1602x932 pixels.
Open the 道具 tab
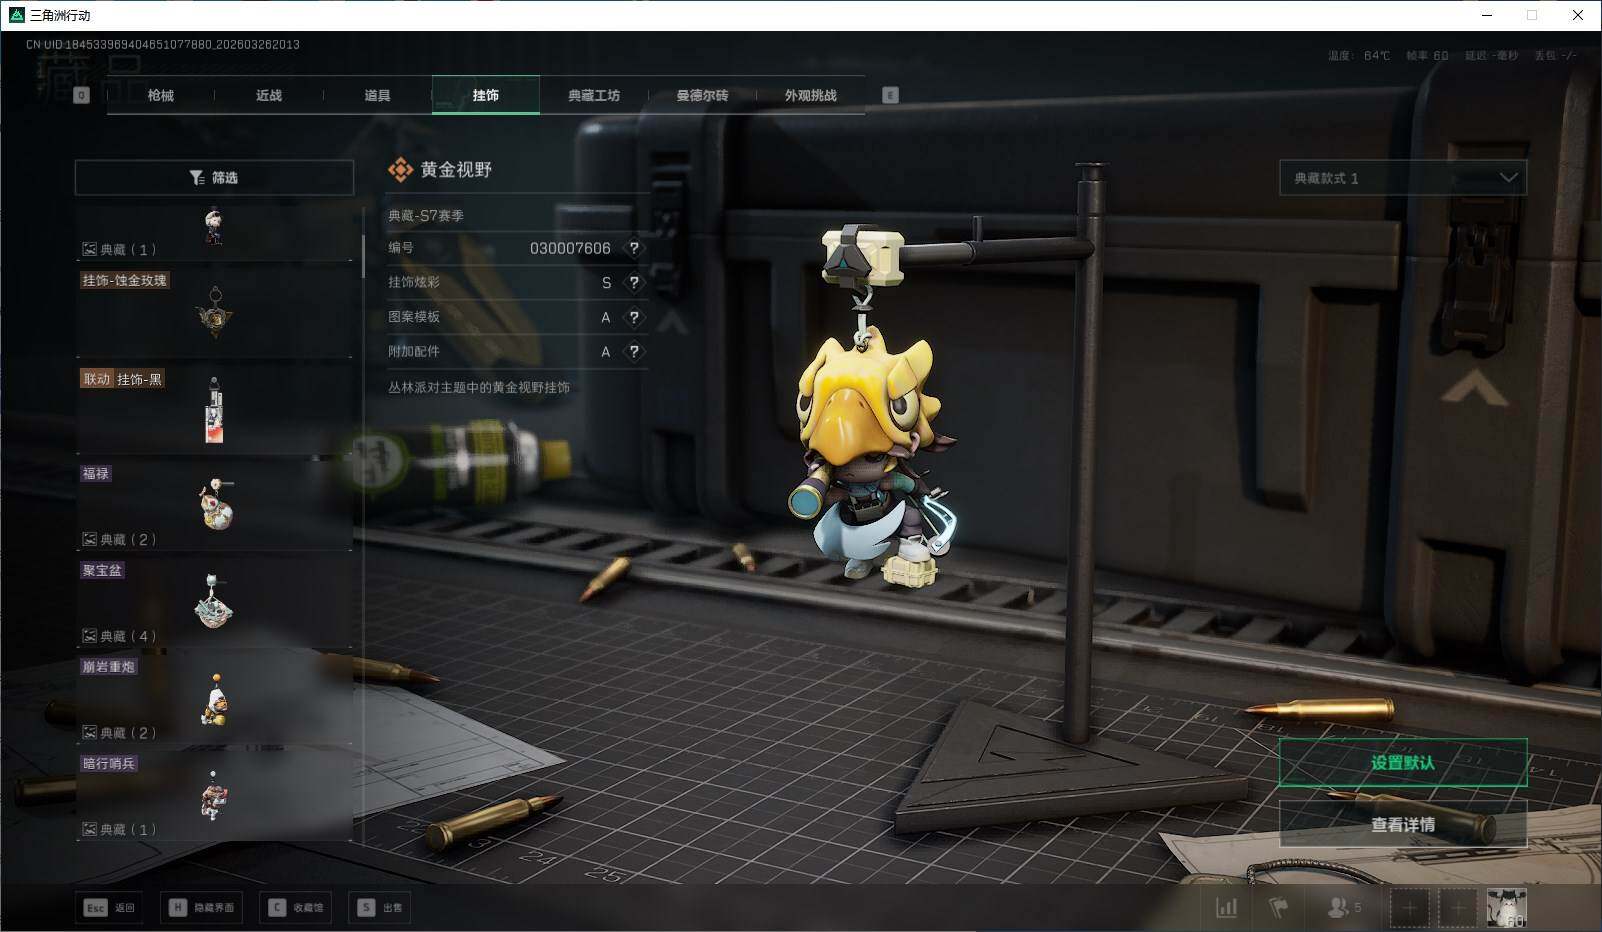(x=377, y=95)
